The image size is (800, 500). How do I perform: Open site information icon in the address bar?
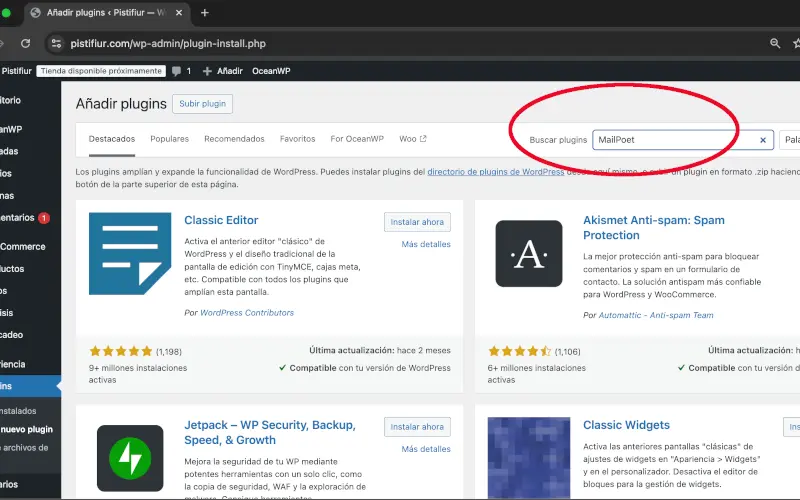coord(56,43)
